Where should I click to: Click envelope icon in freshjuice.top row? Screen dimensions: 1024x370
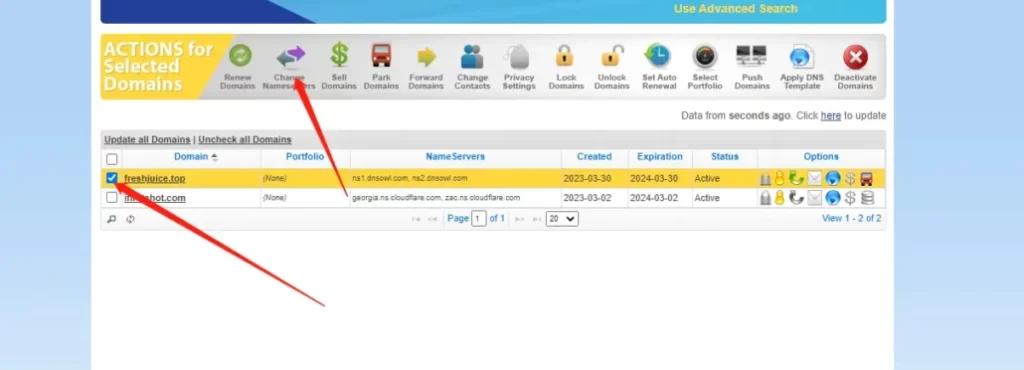[814, 179]
